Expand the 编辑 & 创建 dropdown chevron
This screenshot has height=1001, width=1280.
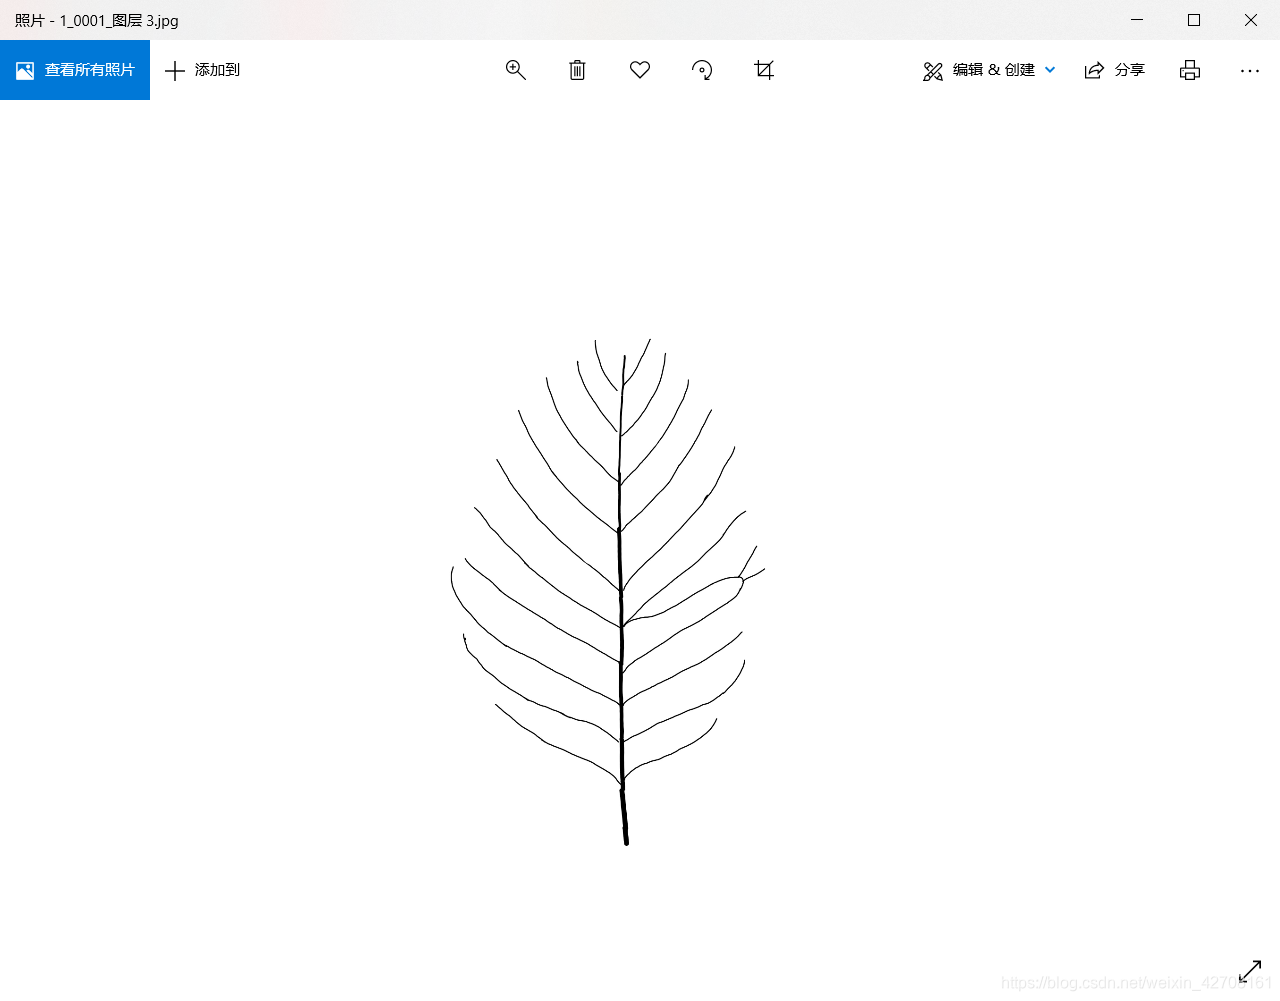1050,70
